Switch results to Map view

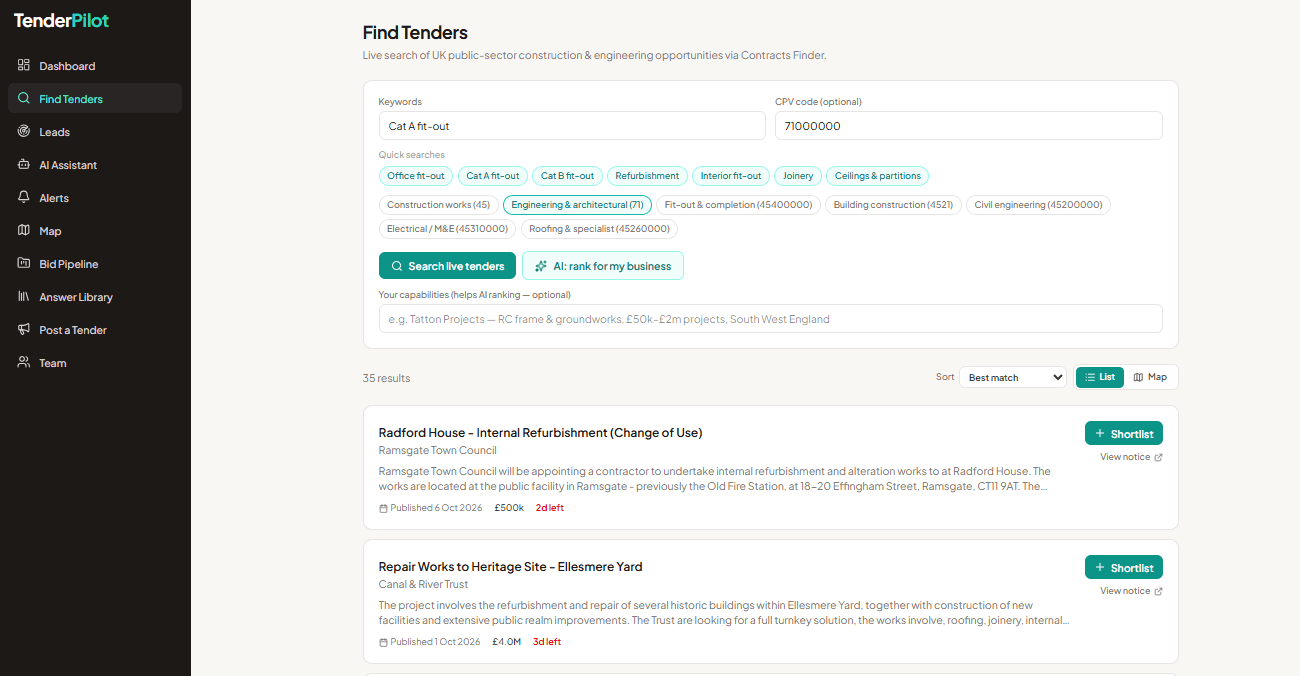tap(1150, 377)
